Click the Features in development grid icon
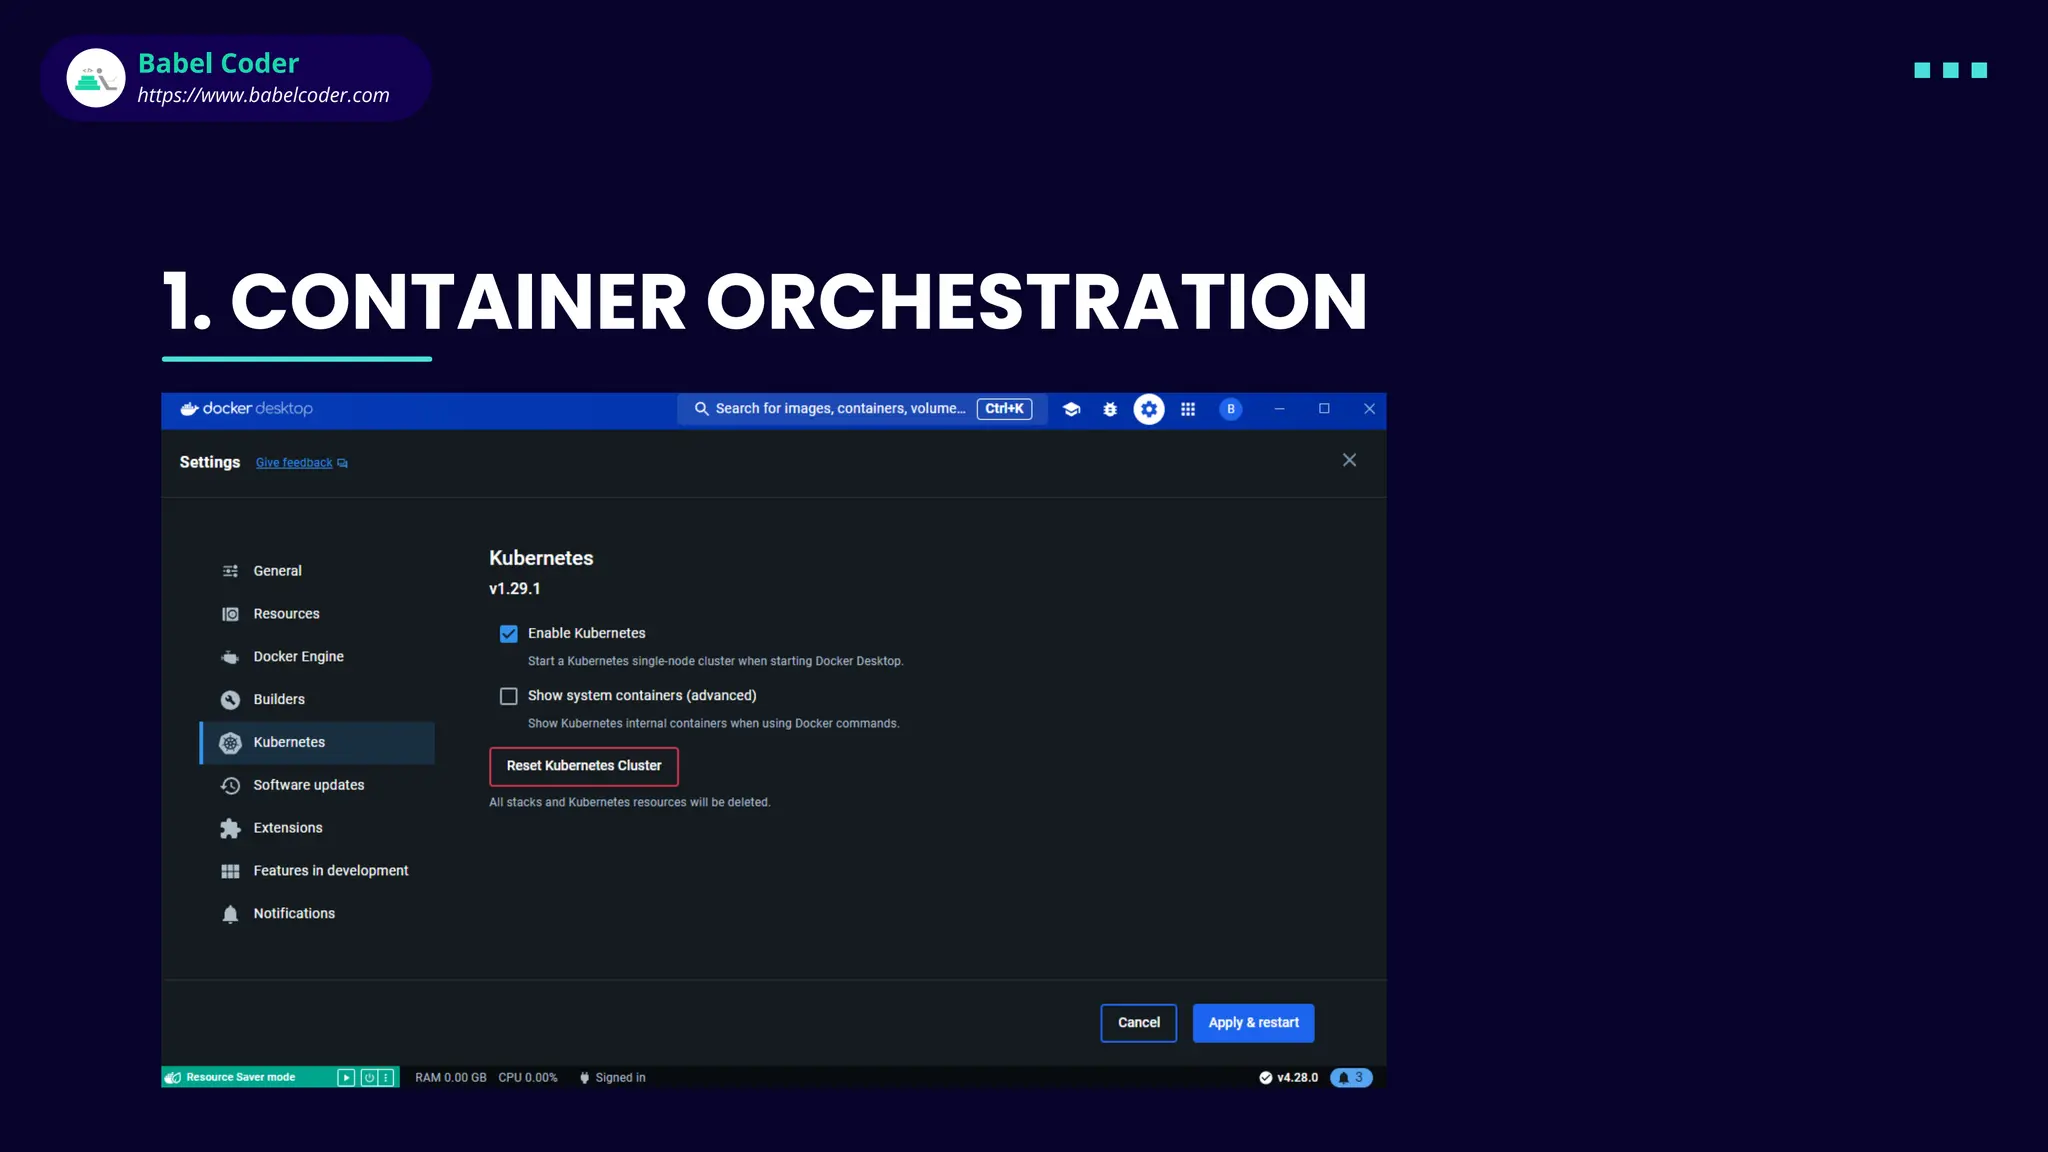The height and width of the screenshot is (1152, 2048). [230, 872]
